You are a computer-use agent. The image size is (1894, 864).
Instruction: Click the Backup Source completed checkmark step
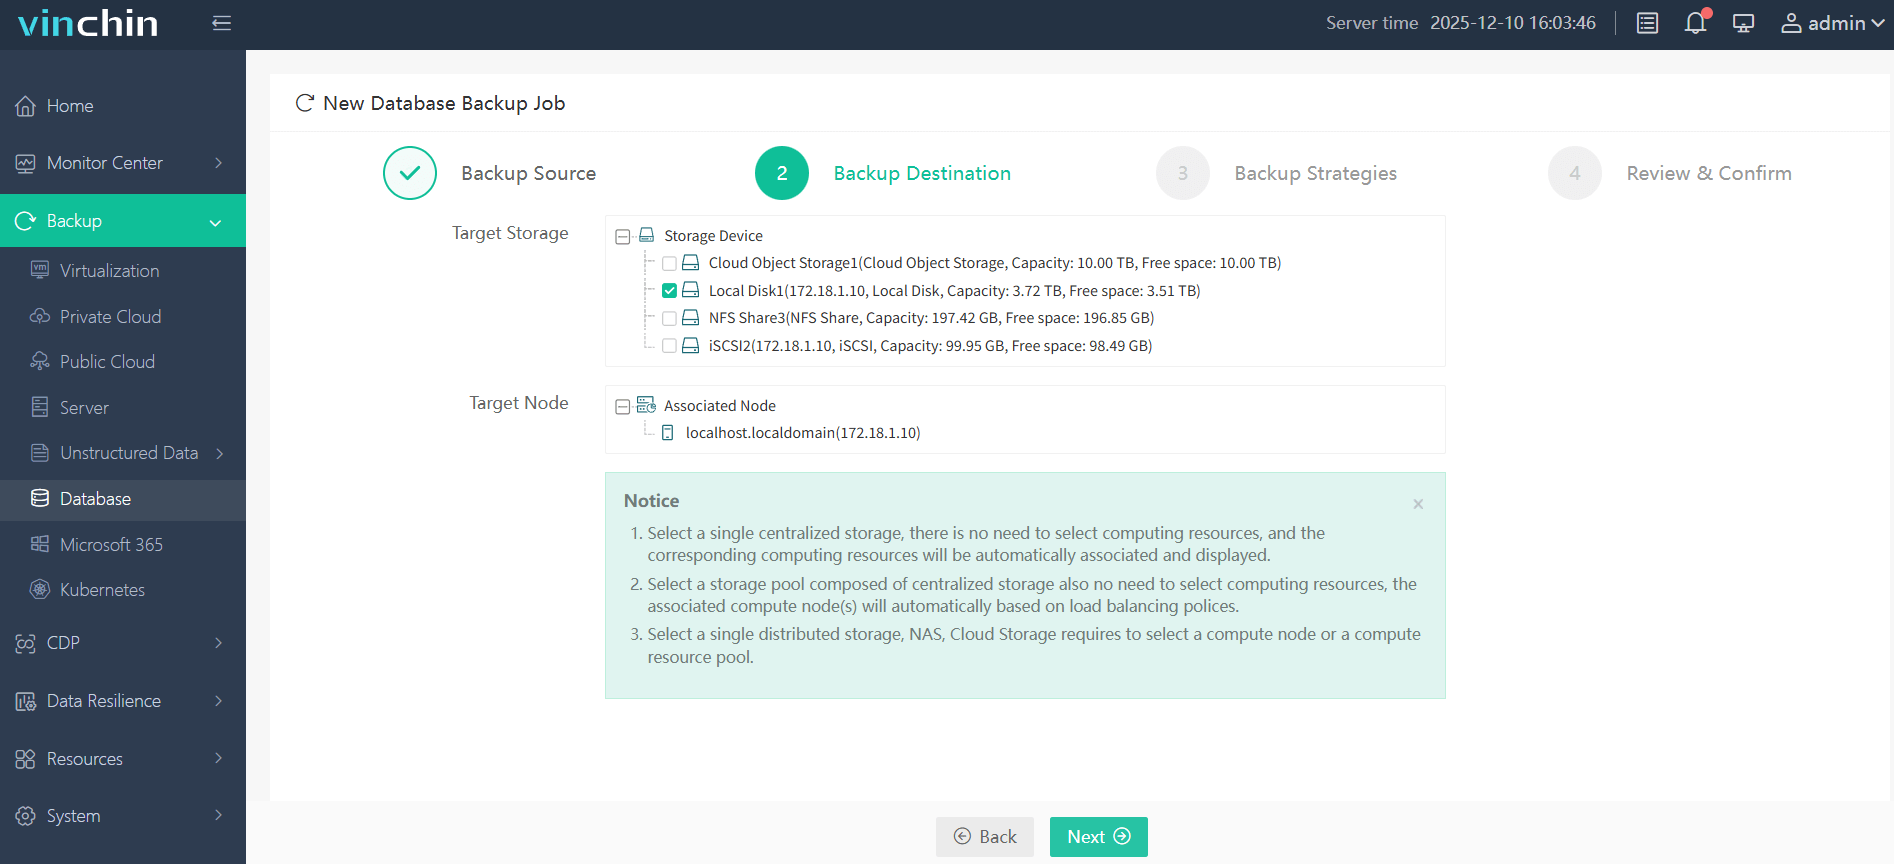tap(410, 173)
